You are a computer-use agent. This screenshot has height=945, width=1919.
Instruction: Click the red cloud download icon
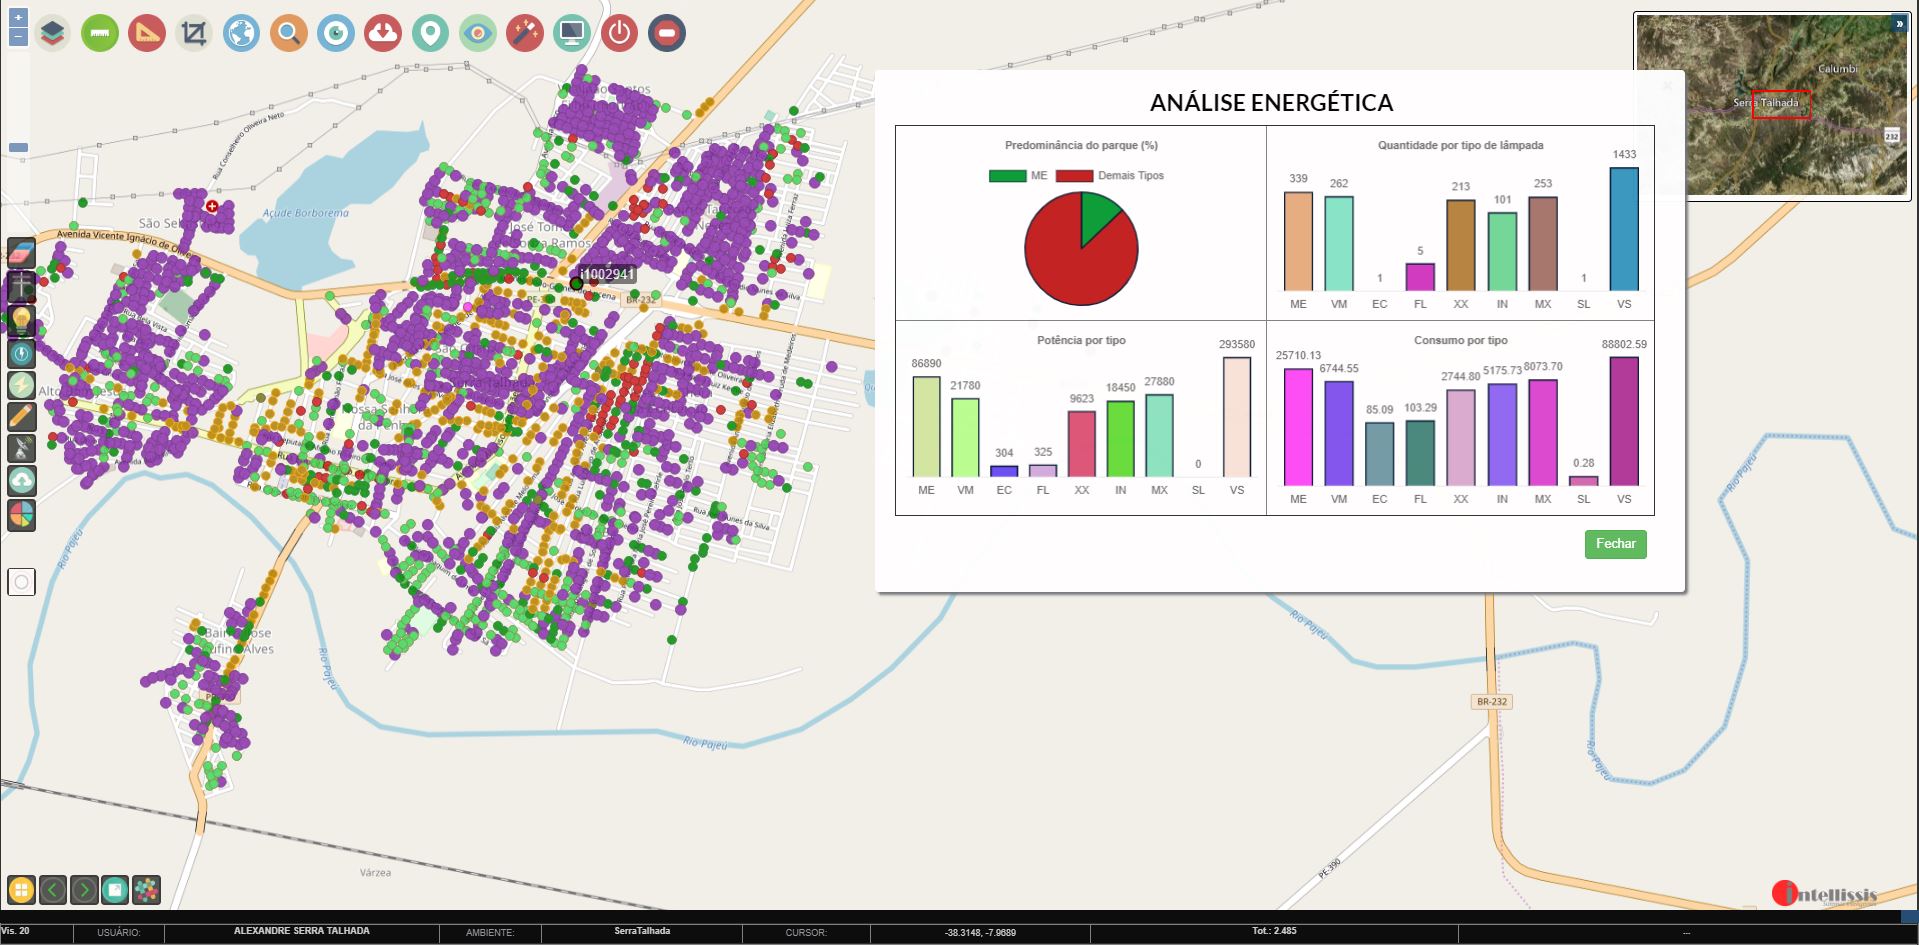click(383, 33)
